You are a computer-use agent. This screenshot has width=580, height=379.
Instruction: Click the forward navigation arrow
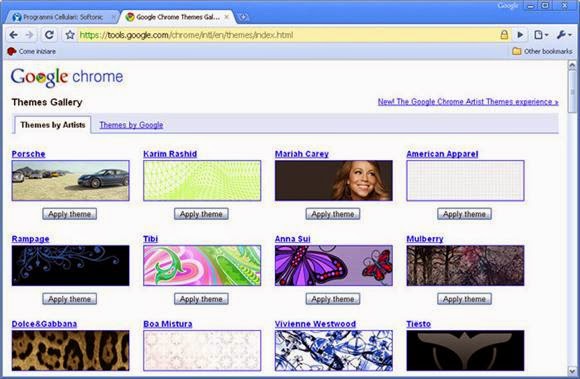tap(29, 35)
